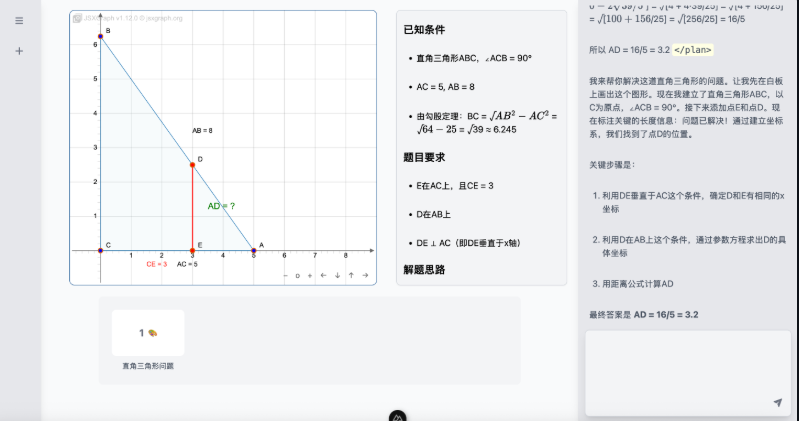Zoom in the graph with plus button

pyautogui.click(x=310, y=275)
